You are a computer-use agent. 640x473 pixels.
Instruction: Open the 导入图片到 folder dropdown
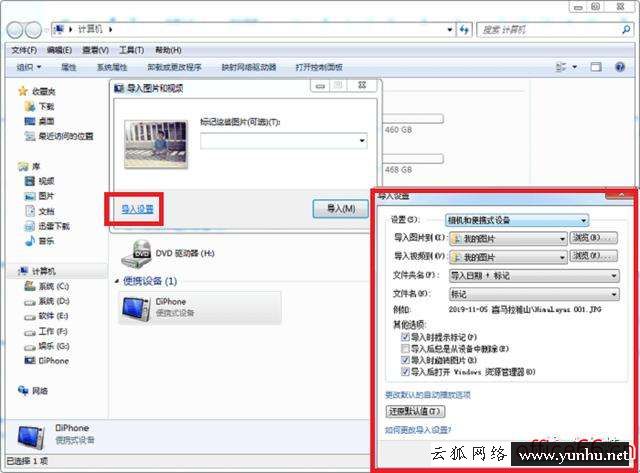[508, 239]
